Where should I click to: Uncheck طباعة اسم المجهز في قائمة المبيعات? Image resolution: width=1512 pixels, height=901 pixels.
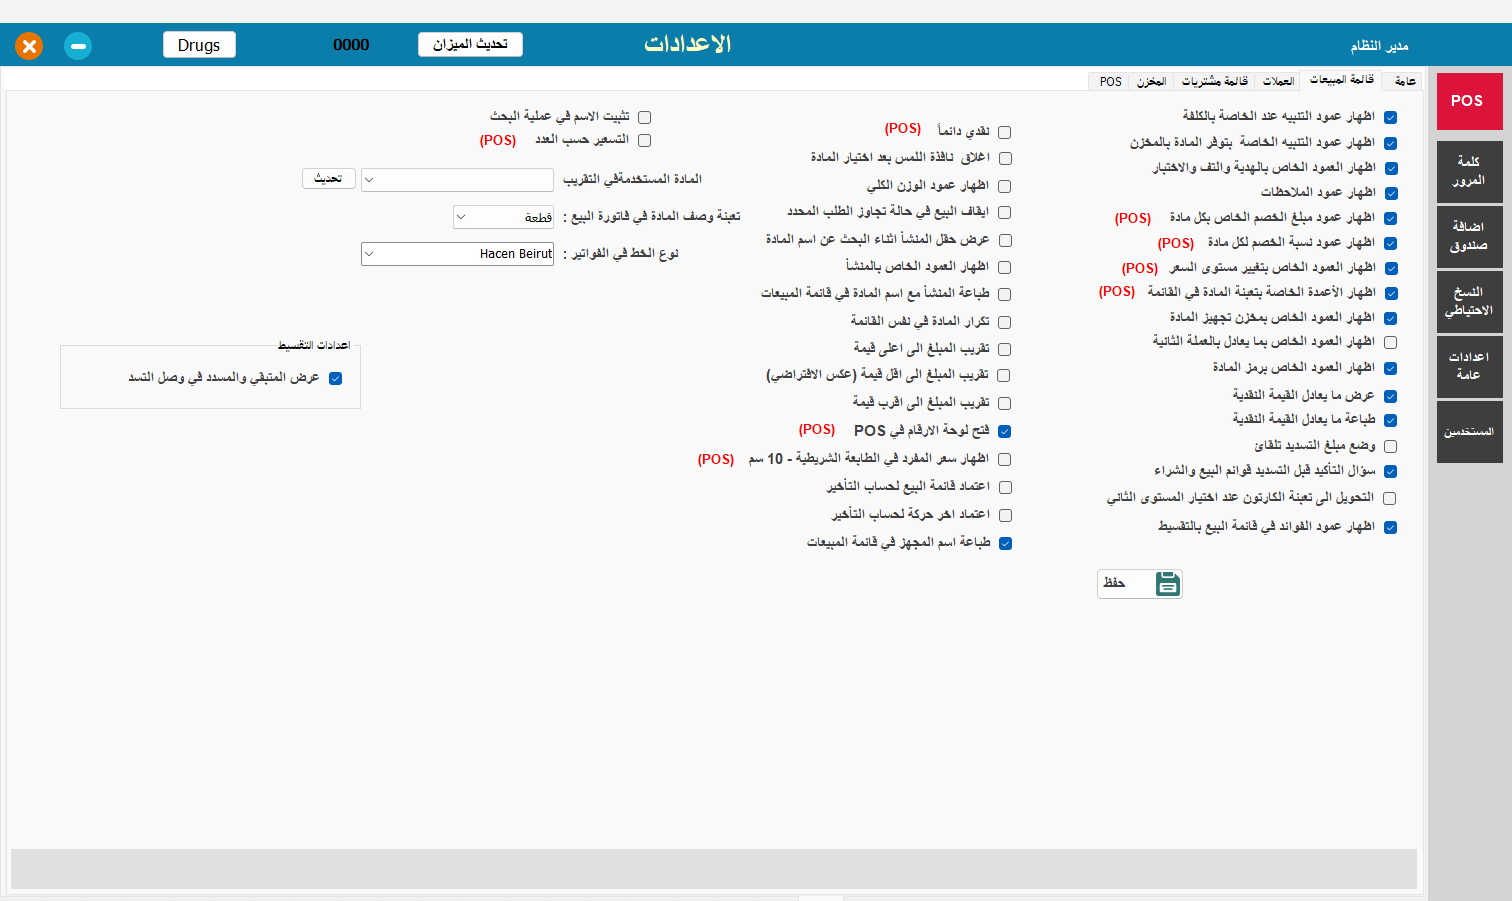coord(1005,543)
